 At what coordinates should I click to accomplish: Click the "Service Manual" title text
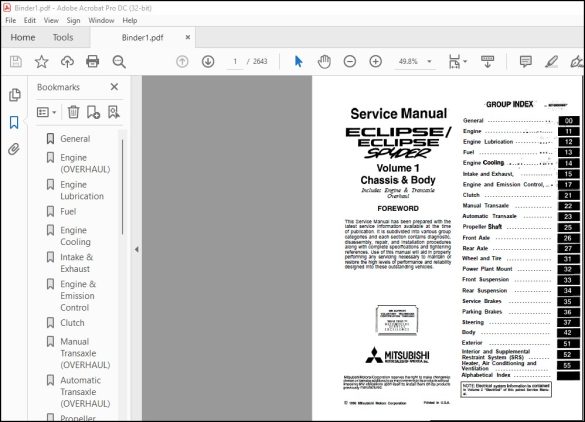pos(398,113)
